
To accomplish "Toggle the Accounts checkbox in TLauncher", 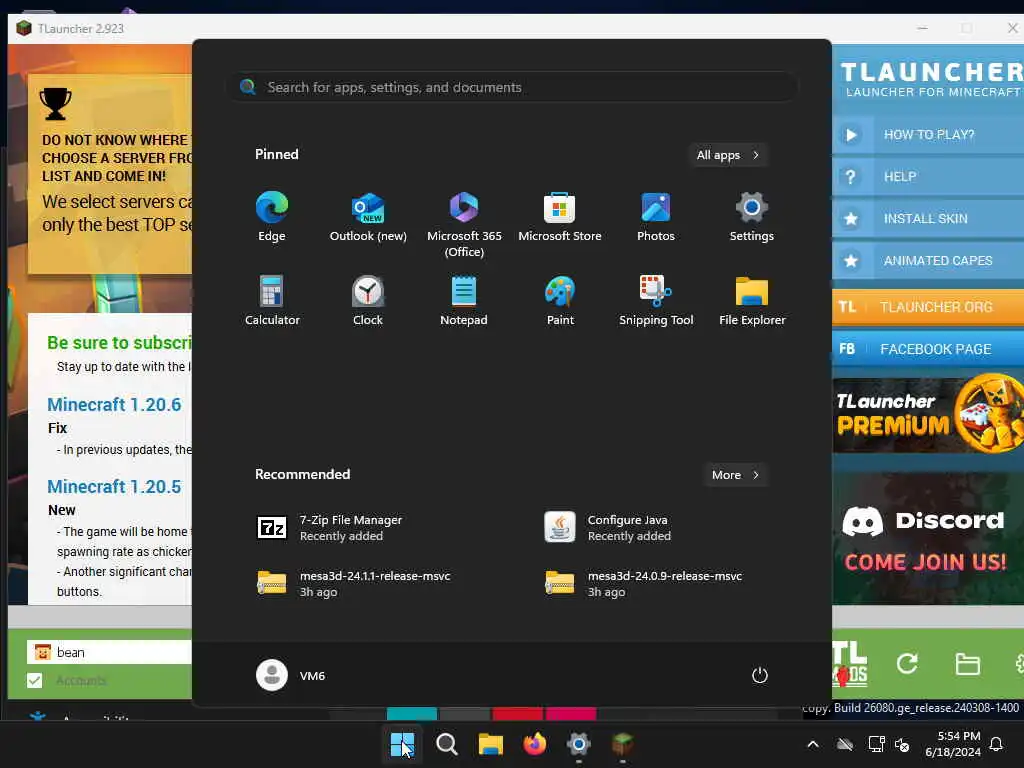I will coord(35,680).
